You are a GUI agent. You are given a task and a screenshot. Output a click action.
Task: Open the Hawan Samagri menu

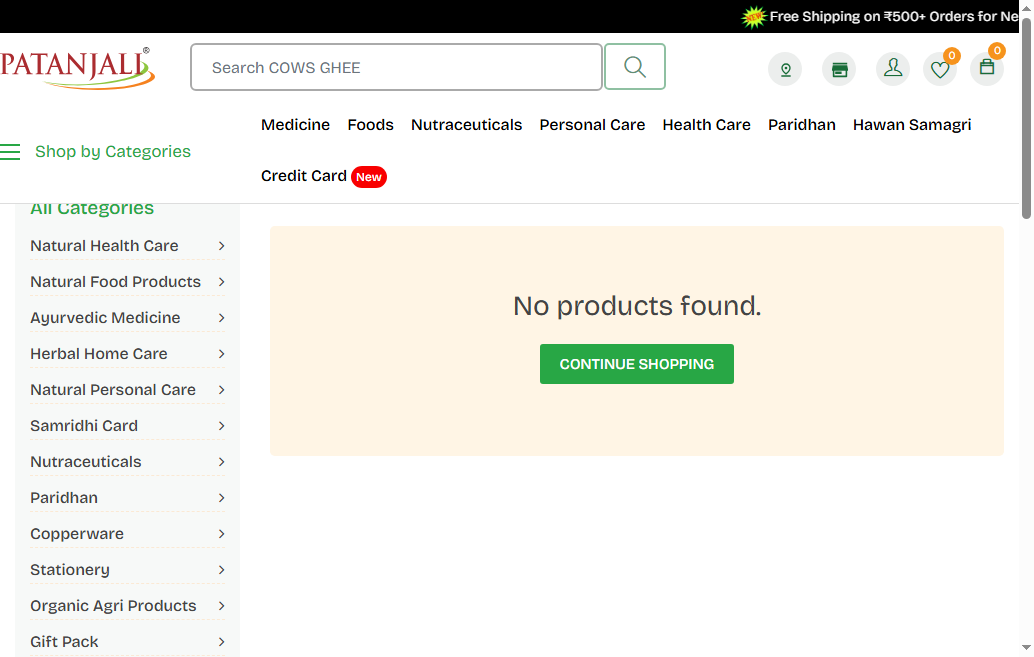912,125
